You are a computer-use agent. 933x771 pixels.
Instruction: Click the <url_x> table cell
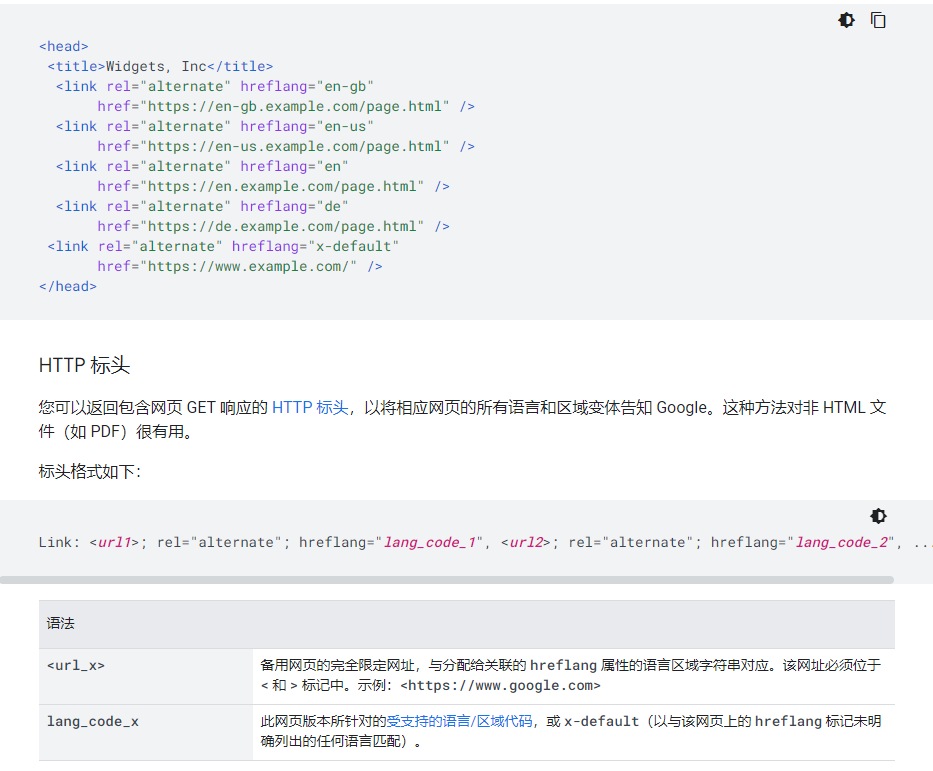click(146, 676)
